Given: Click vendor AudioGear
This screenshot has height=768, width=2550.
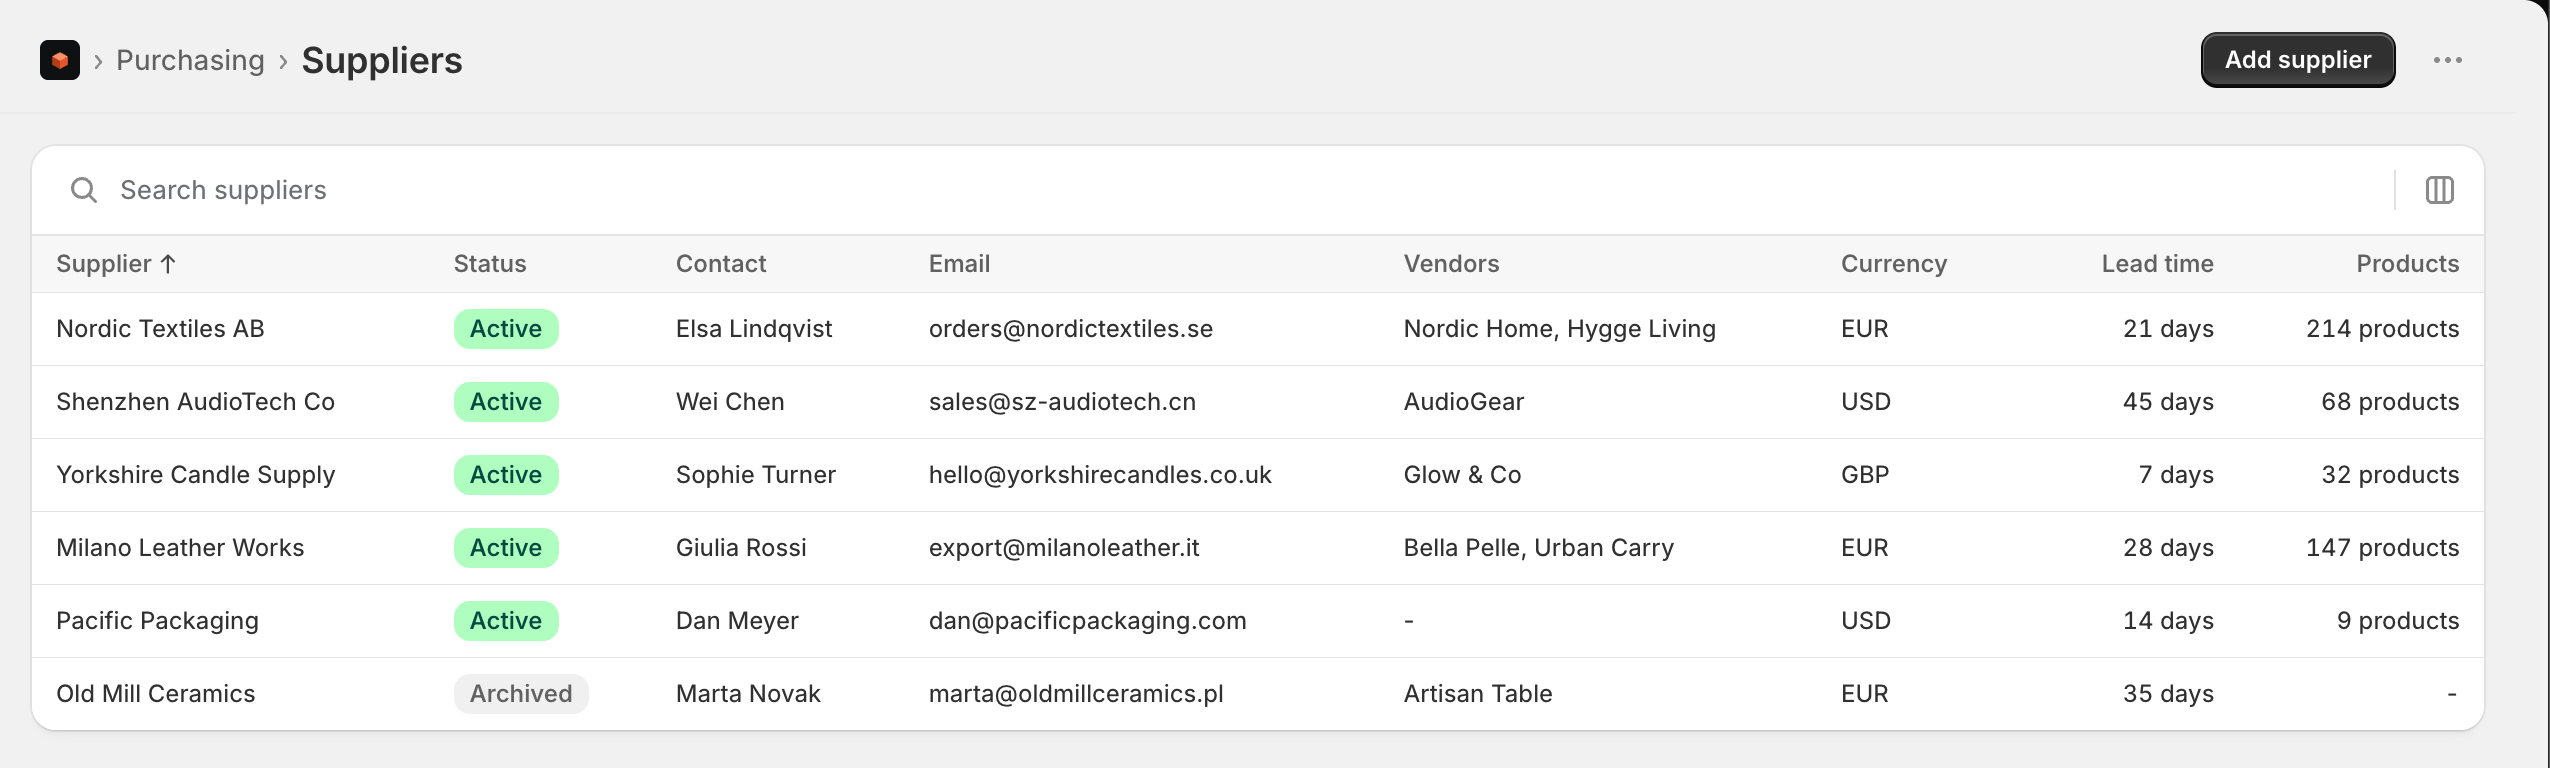Looking at the screenshot, I should click(1464, 402).
